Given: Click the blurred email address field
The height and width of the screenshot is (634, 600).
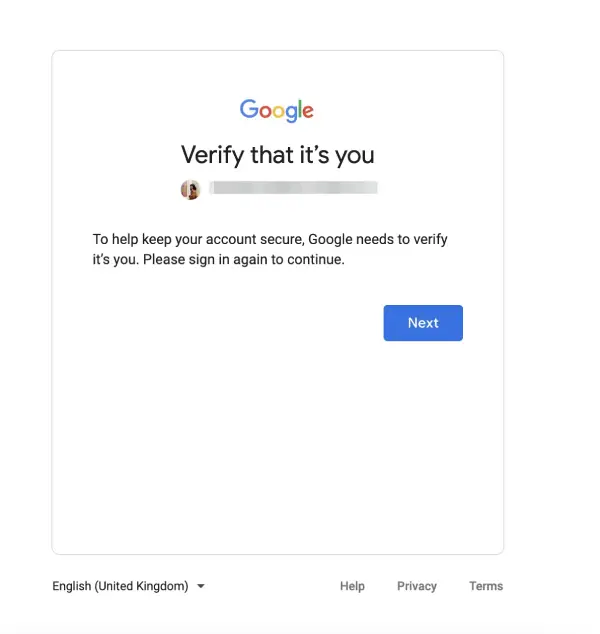Looking at the screenshot, I should [294, 188].
